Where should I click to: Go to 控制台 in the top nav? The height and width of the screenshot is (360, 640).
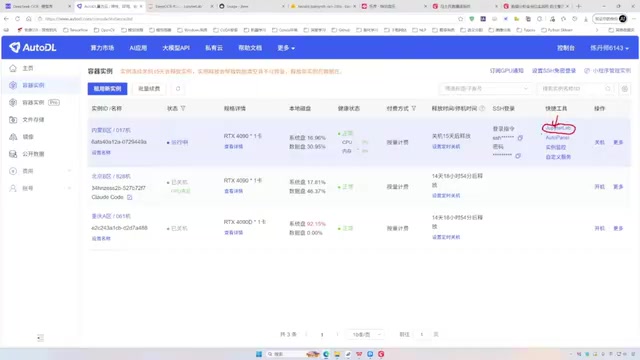click(x=566, y=48)
